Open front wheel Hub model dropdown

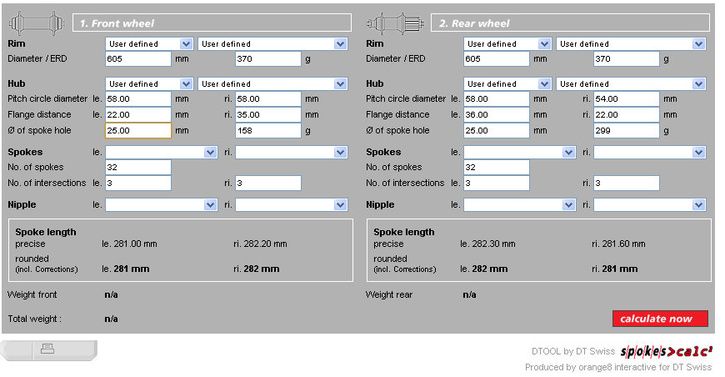coord(273,84)
